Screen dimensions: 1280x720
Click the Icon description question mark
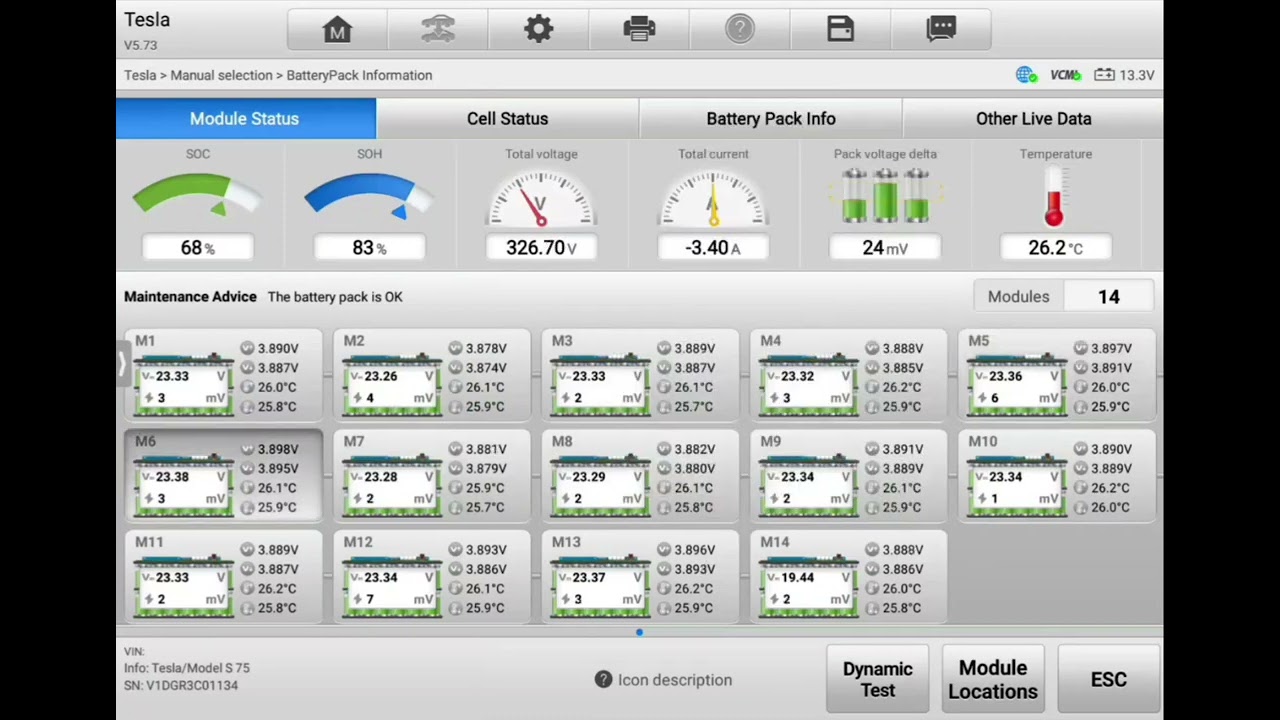tap(603, 680)
